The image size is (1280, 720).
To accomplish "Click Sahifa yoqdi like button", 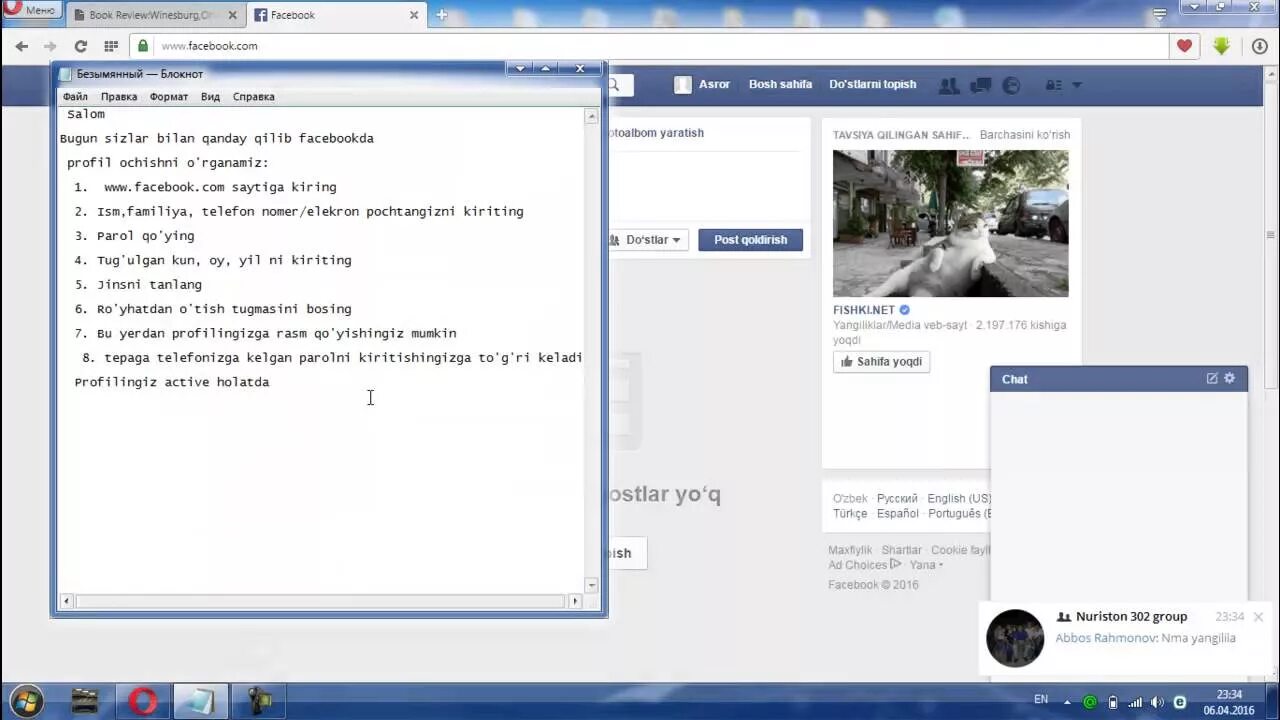I will pos(881,362).
